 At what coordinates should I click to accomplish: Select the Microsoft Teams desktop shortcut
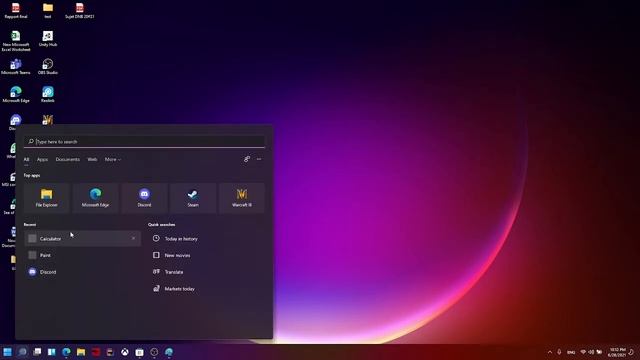coord(16,67)
